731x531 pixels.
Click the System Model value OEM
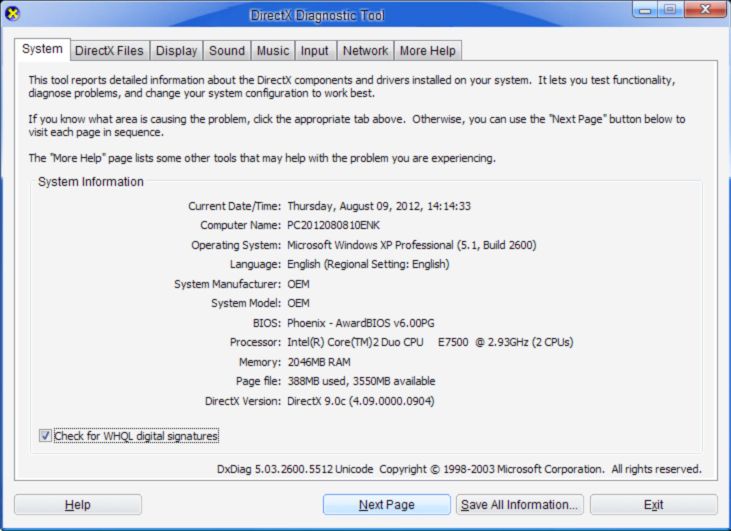pos(298,303)
